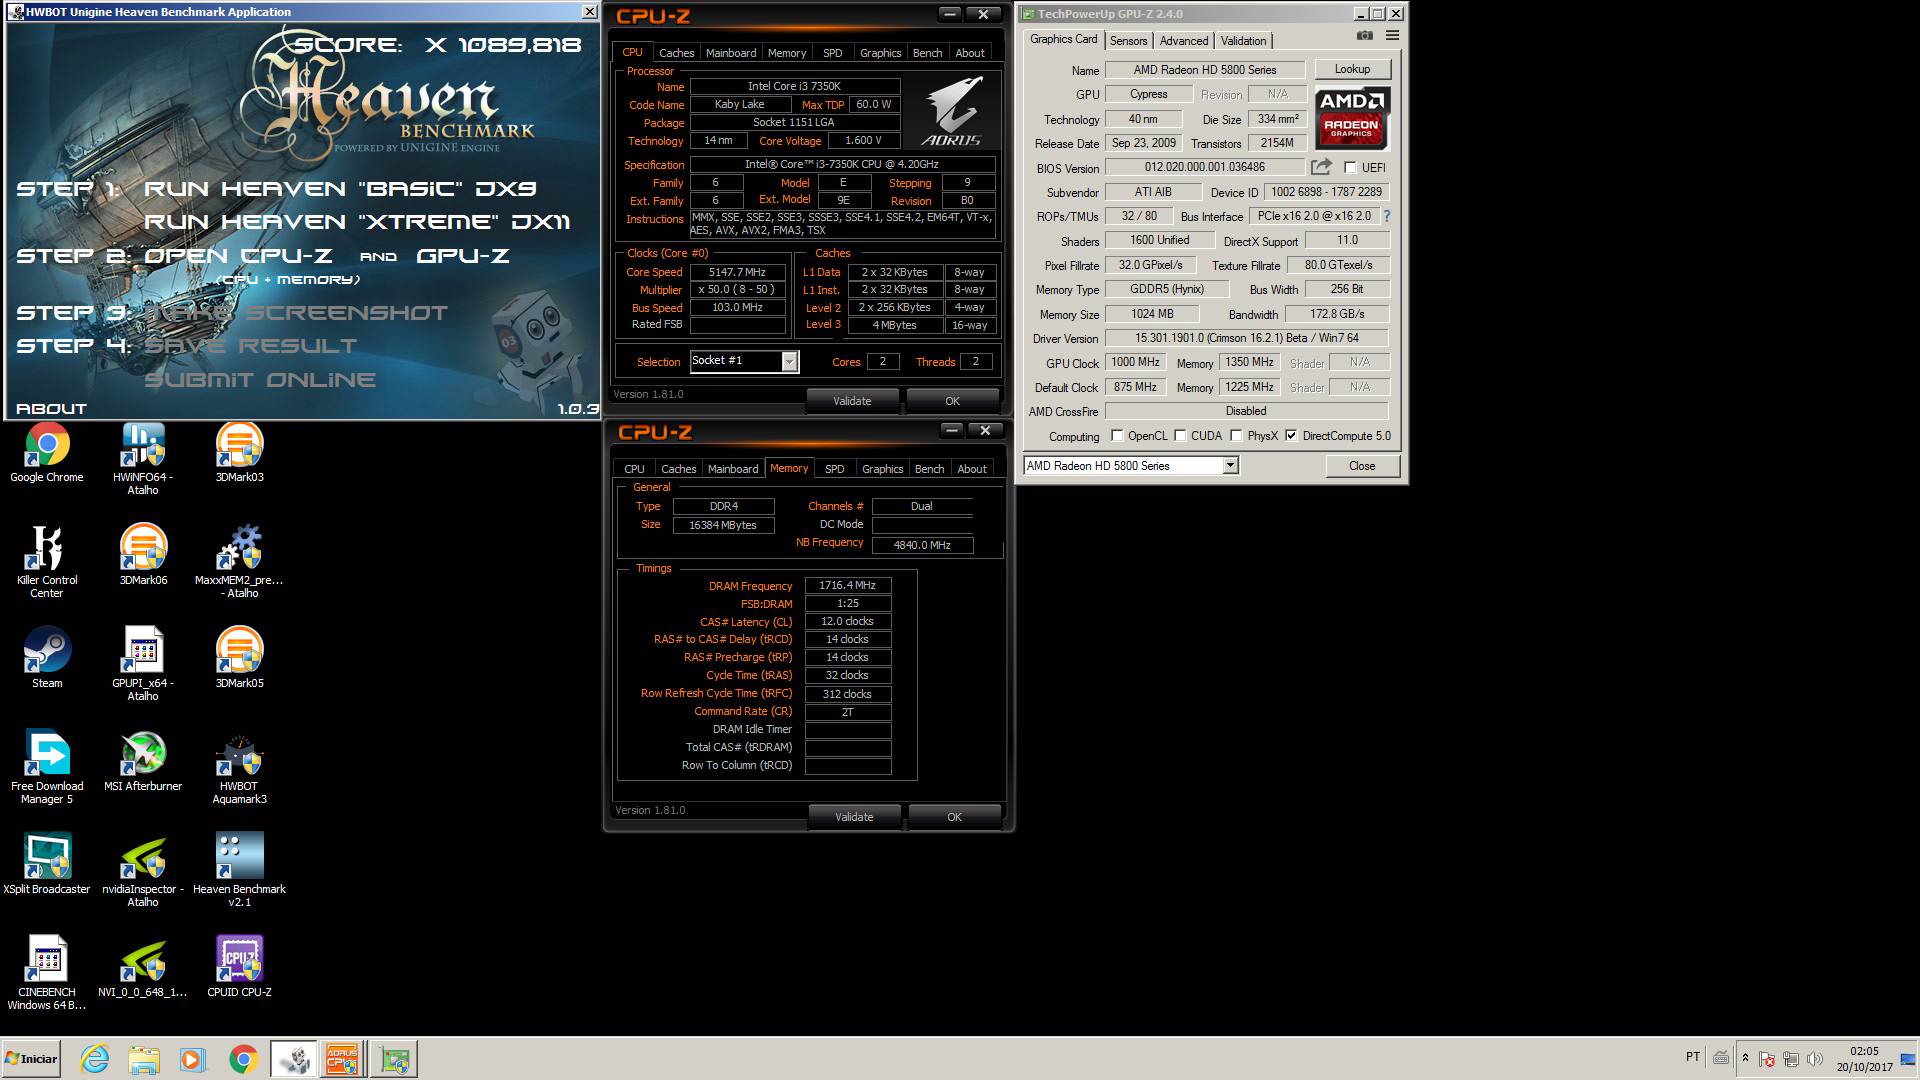Open Iniciar start menu button
Image resolution: width=1920 pixels, height=1080 pixels.
point(31,1059)
